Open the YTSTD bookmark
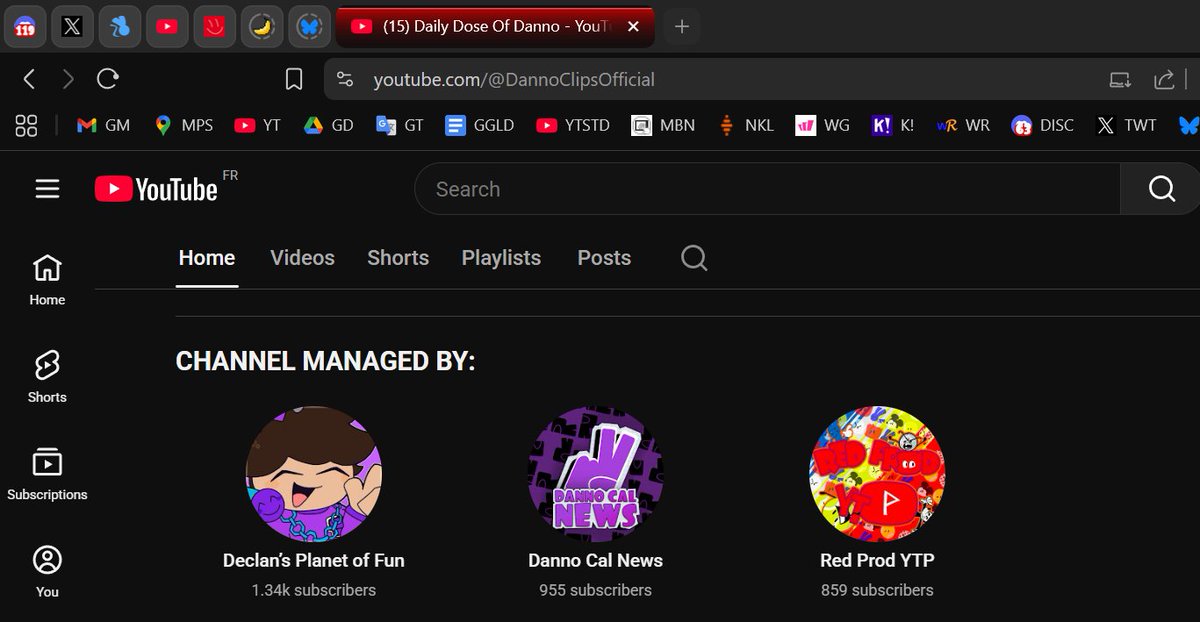Viewport: 1200px width, 622px height. (x=573, y=125)
